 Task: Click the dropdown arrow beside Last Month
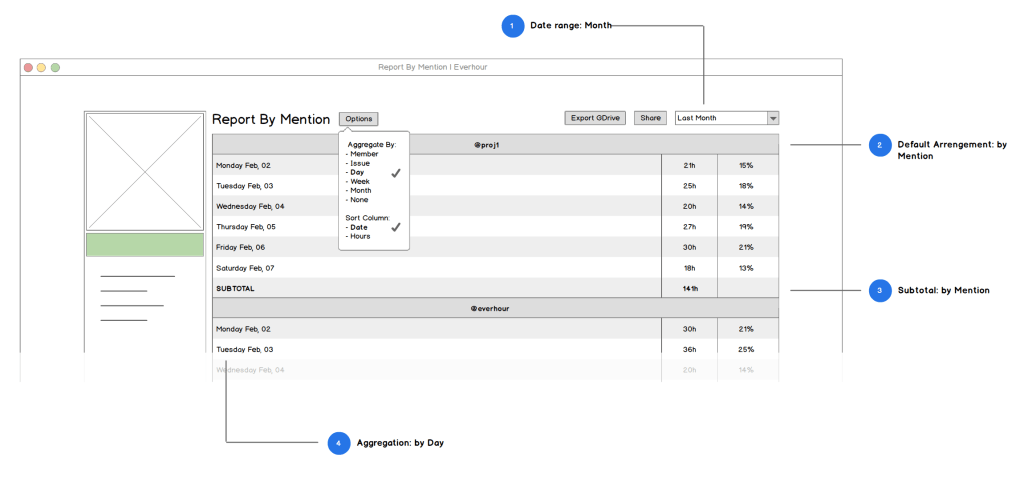click(x=773, y=118)
